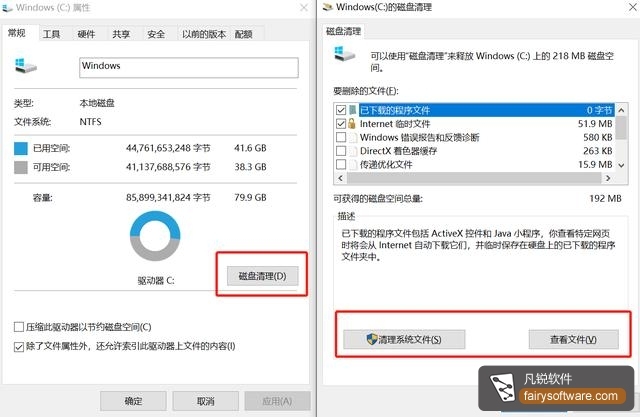The image size is (640, 417).
Task: Click the 查看文件(V) button
Action: pyautogui.click(x=573, y=339)
